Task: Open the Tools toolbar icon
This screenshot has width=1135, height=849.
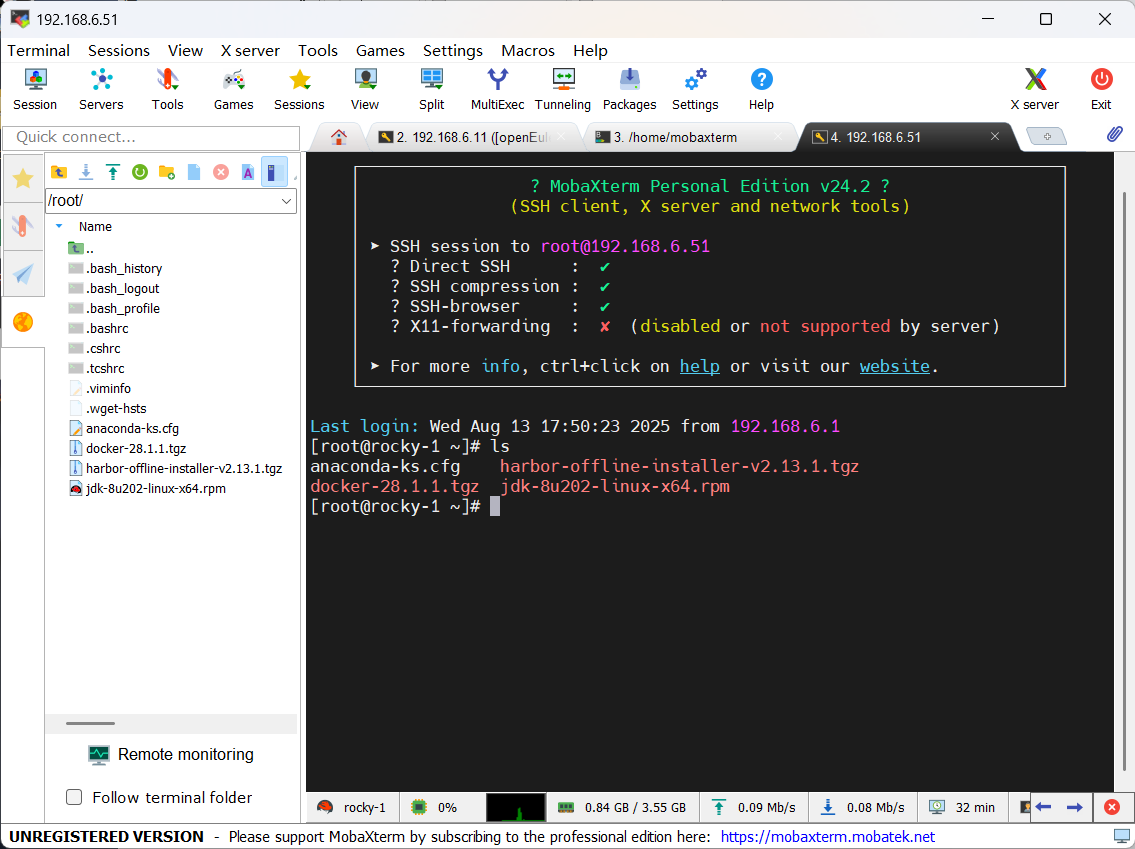Action: click(x=167, y=89)
